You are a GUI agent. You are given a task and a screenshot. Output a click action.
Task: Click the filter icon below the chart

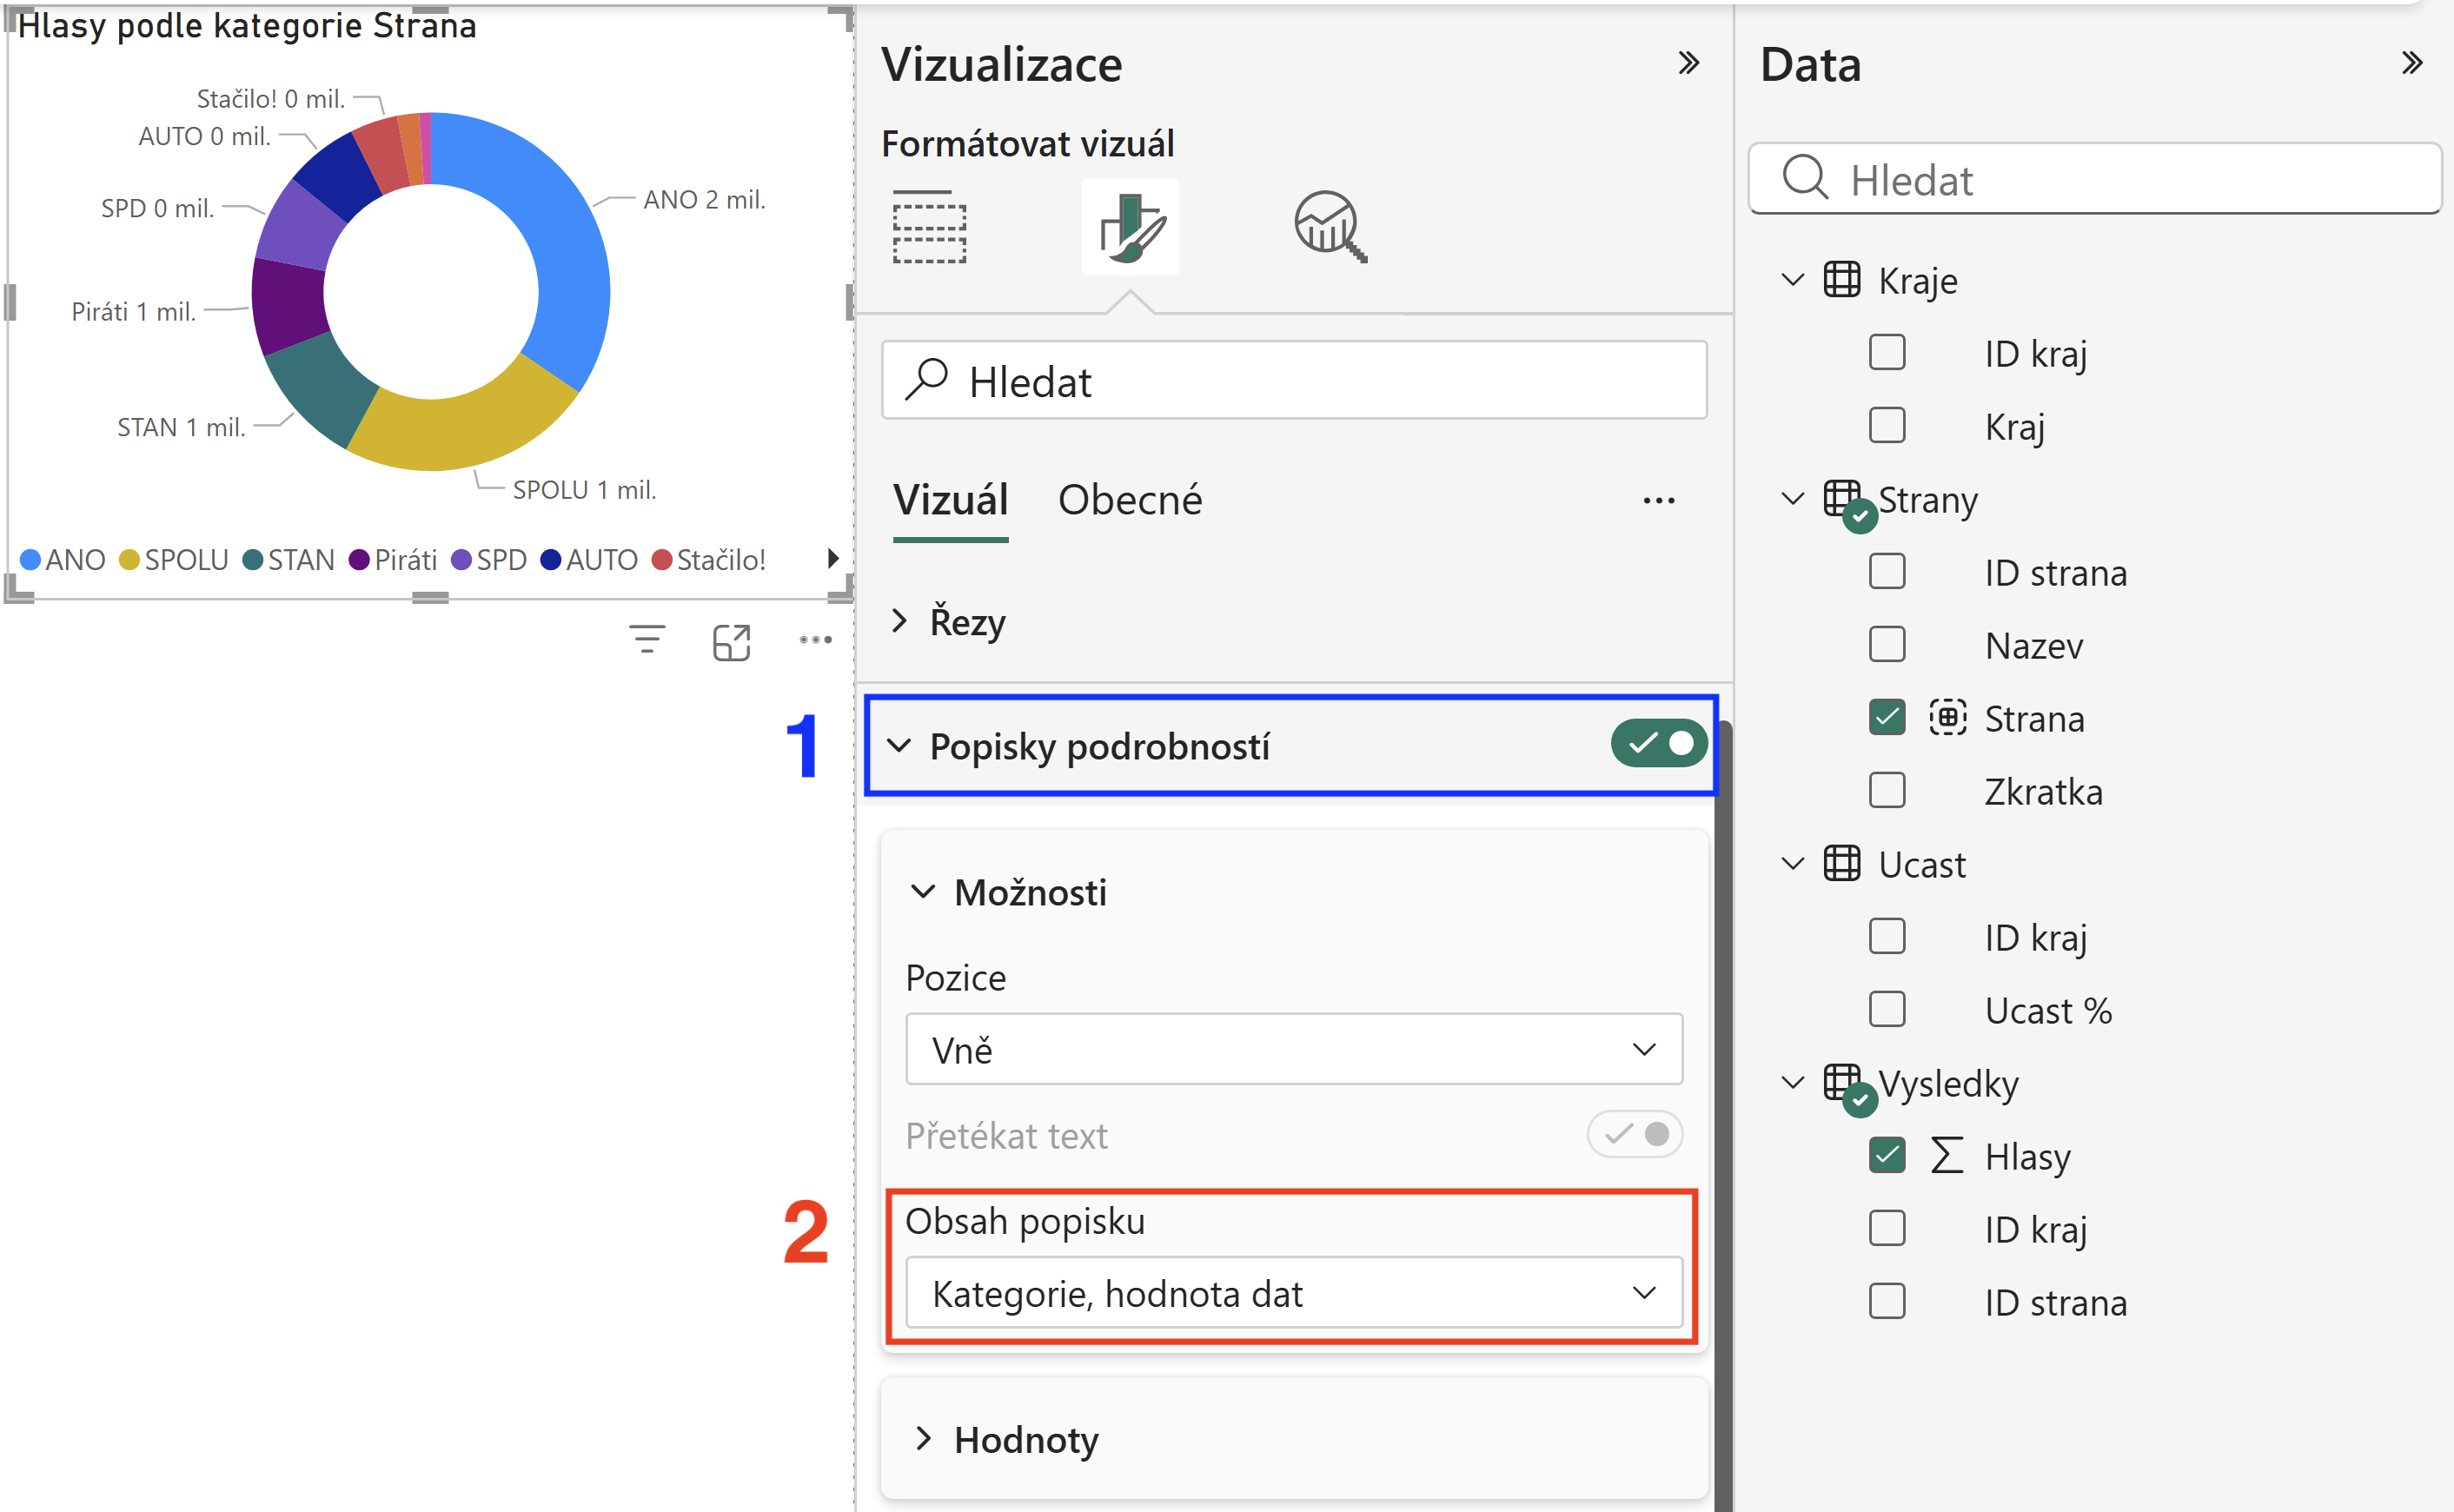coord(647,639)
